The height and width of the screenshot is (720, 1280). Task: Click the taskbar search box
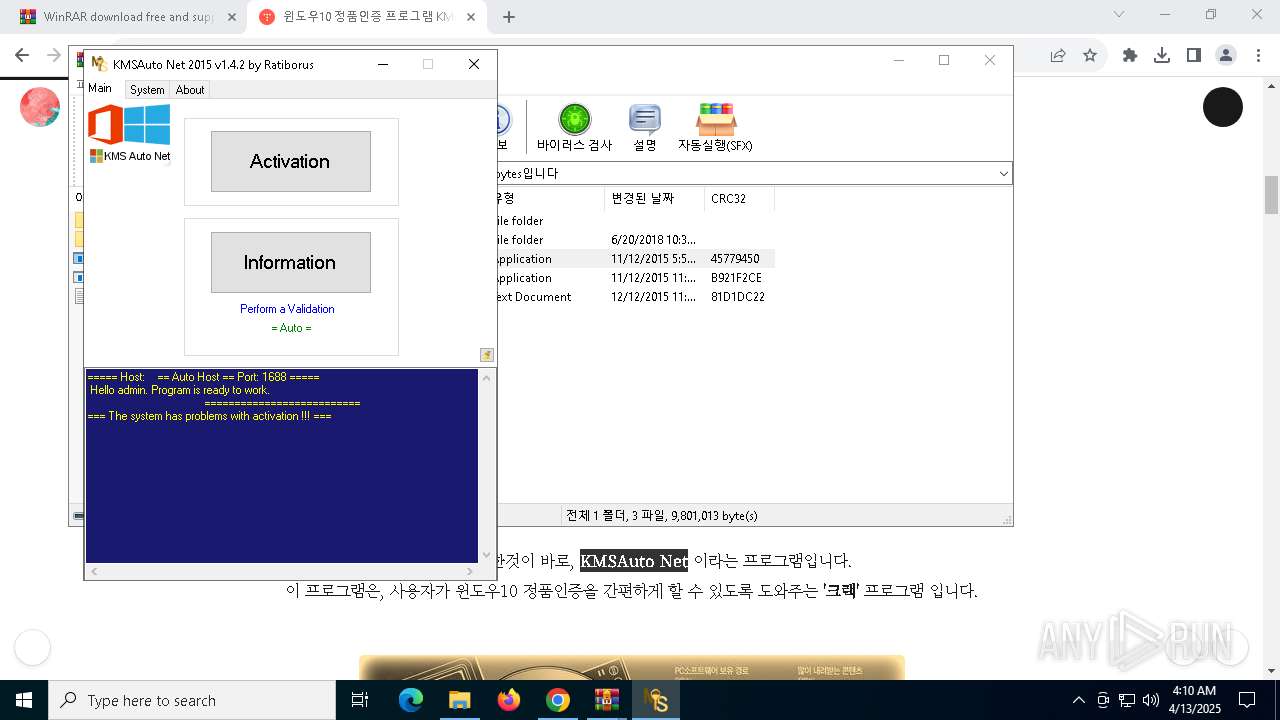click(192, 700)
